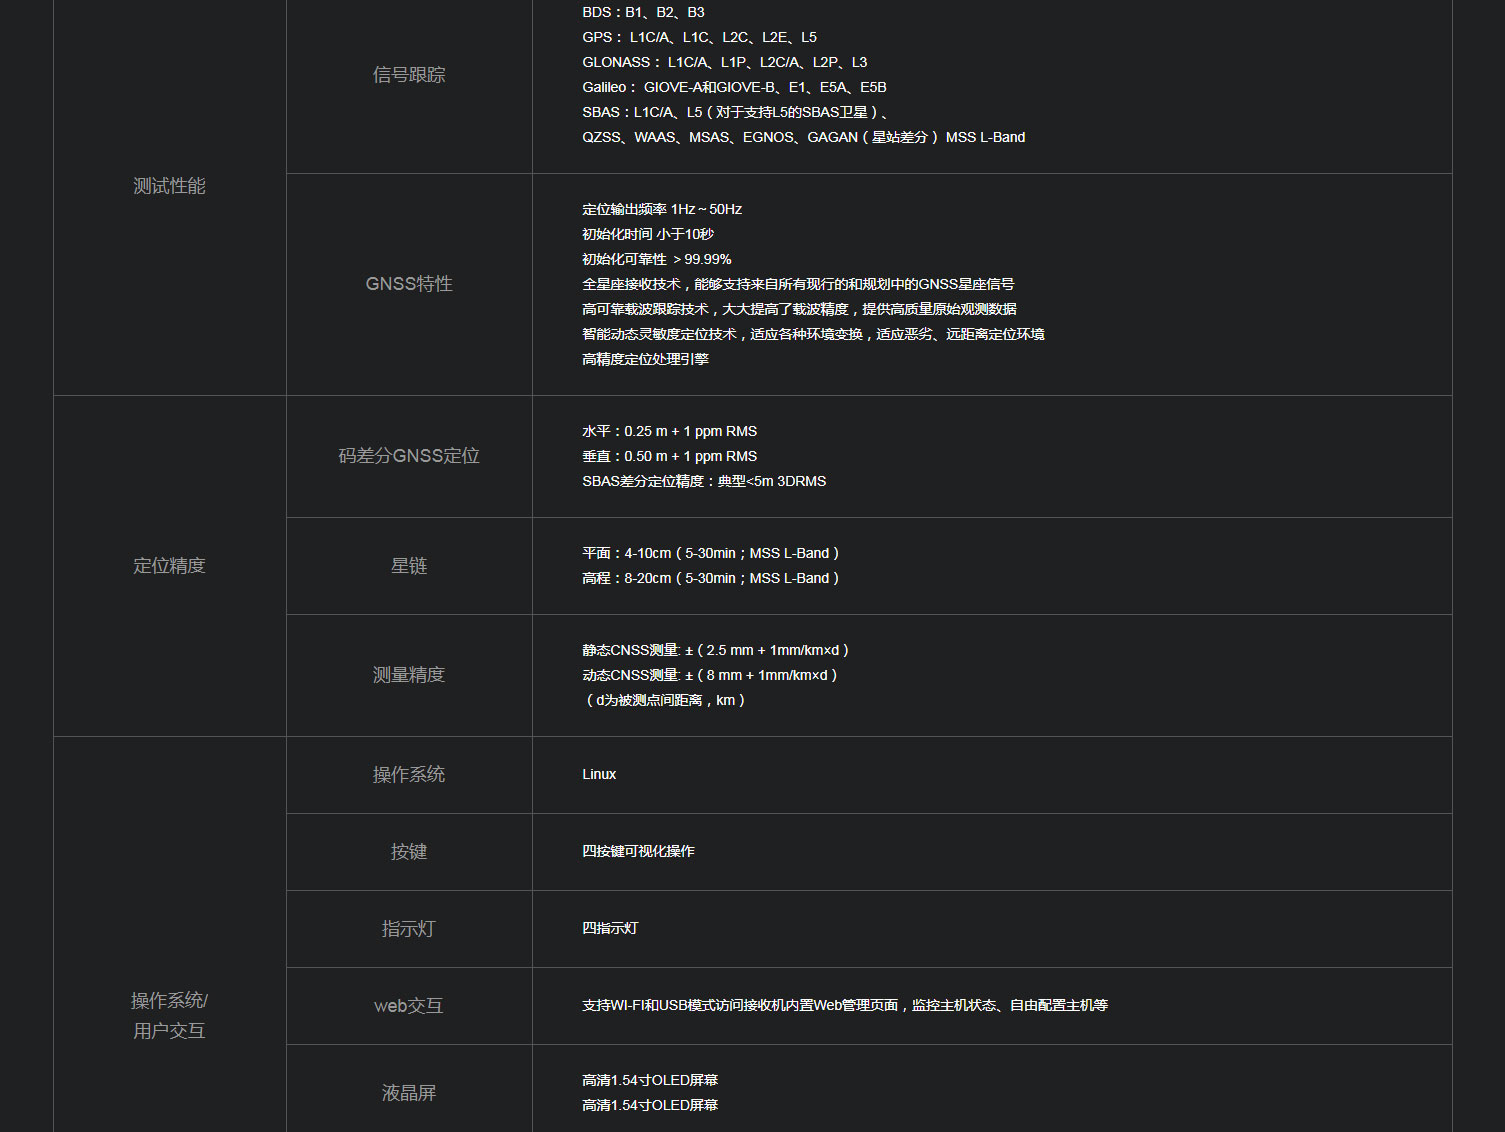Click 四按键可视化操作 text
The width and height of the screenshot is (1505, 1132).
tap(638, 851)
